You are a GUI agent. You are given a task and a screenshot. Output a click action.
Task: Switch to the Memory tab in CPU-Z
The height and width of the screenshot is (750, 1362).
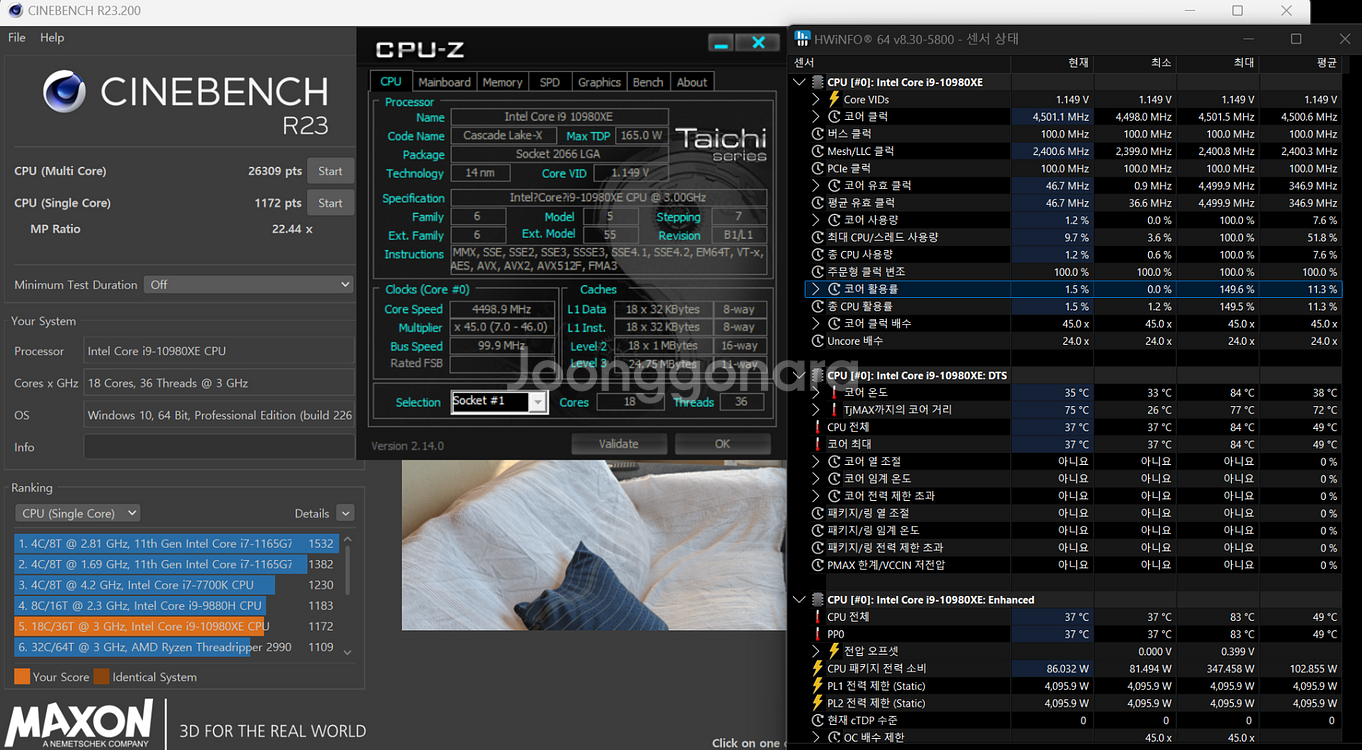pyautogui.click(x=502, y=82)
